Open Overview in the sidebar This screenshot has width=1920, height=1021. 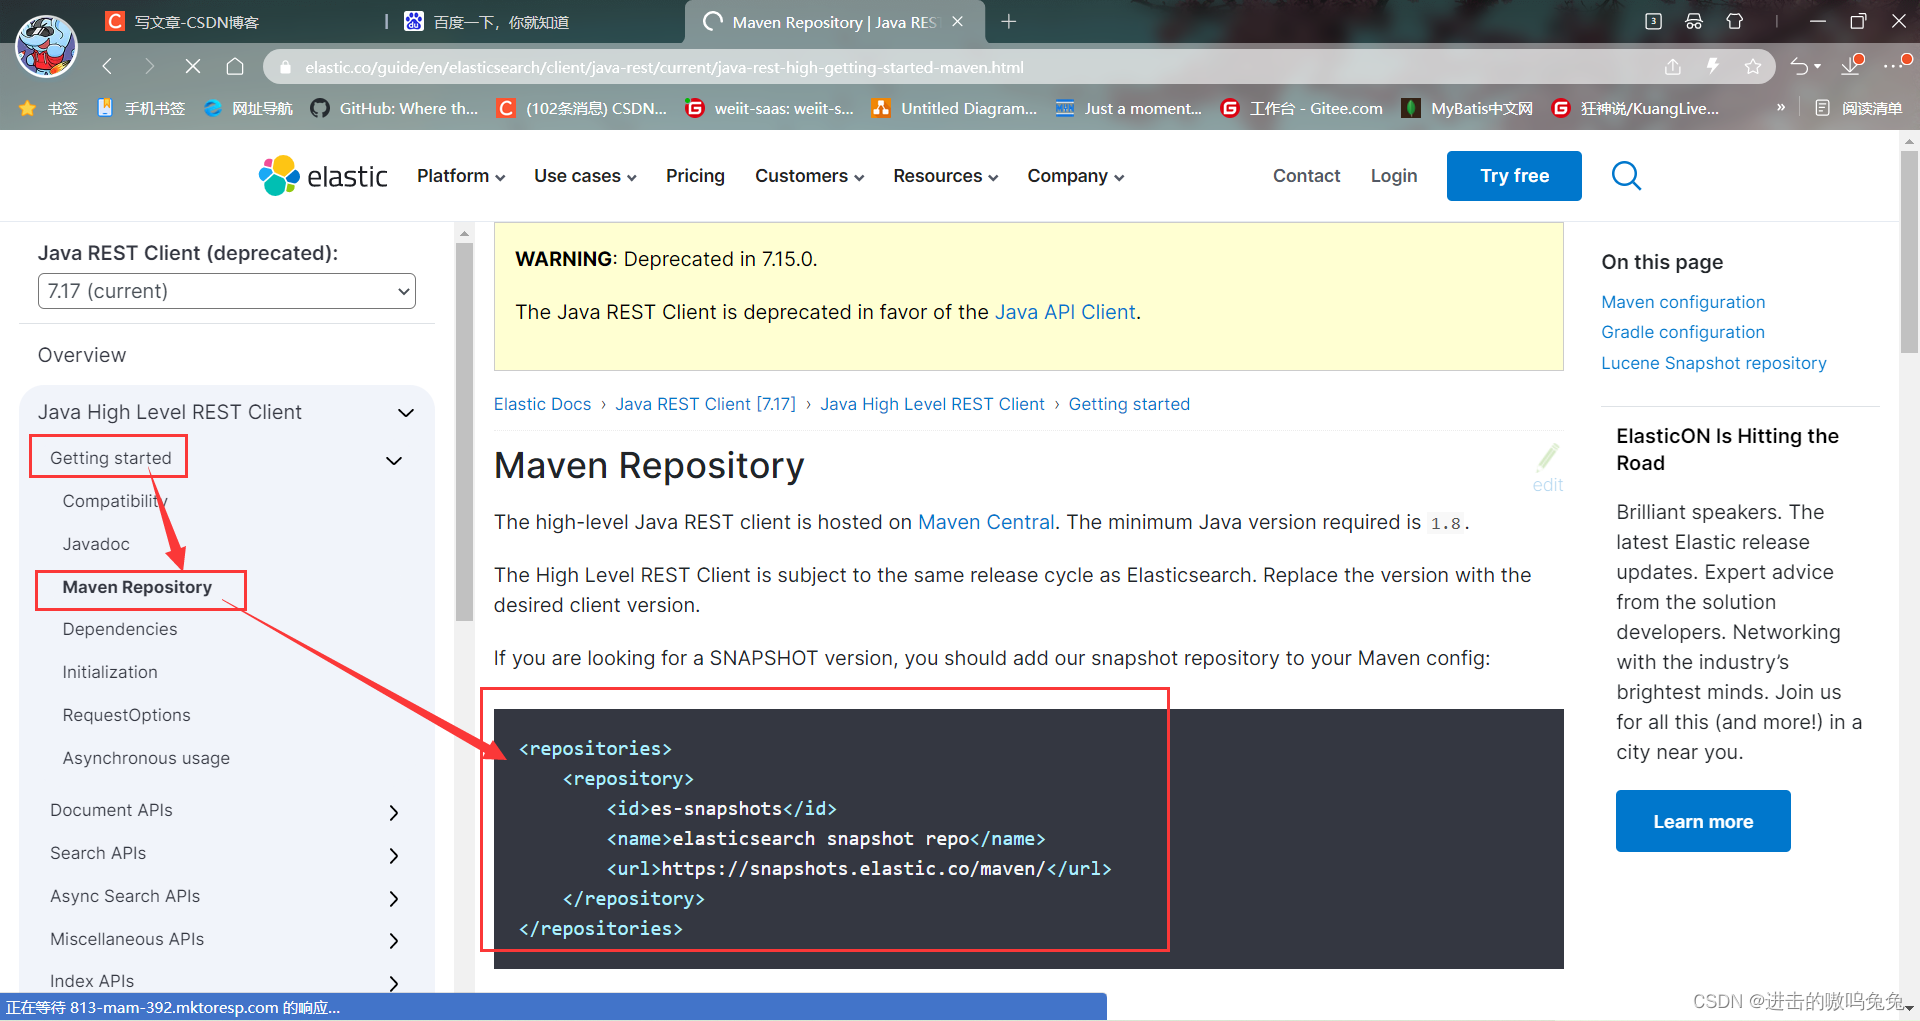click(x=82, y=355)
